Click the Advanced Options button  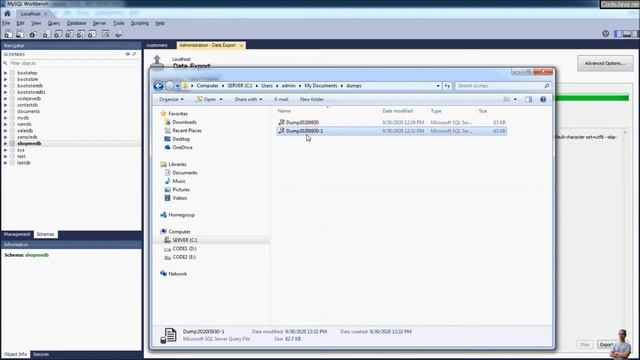click(x=605, y=63)
